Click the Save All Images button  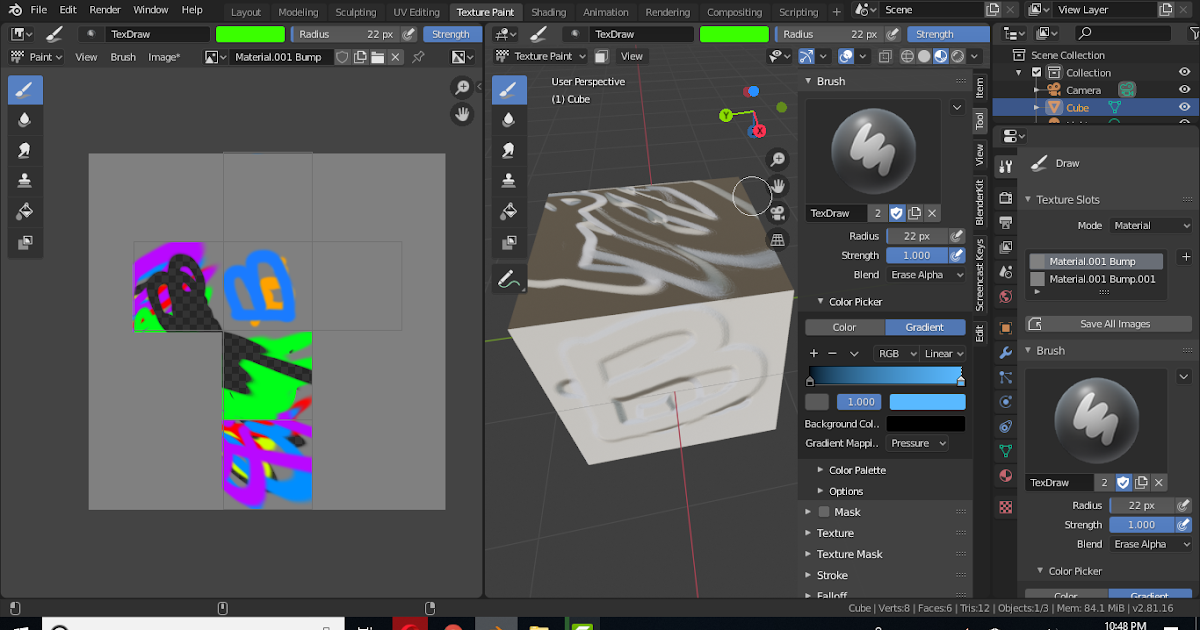click(1108, 323)
